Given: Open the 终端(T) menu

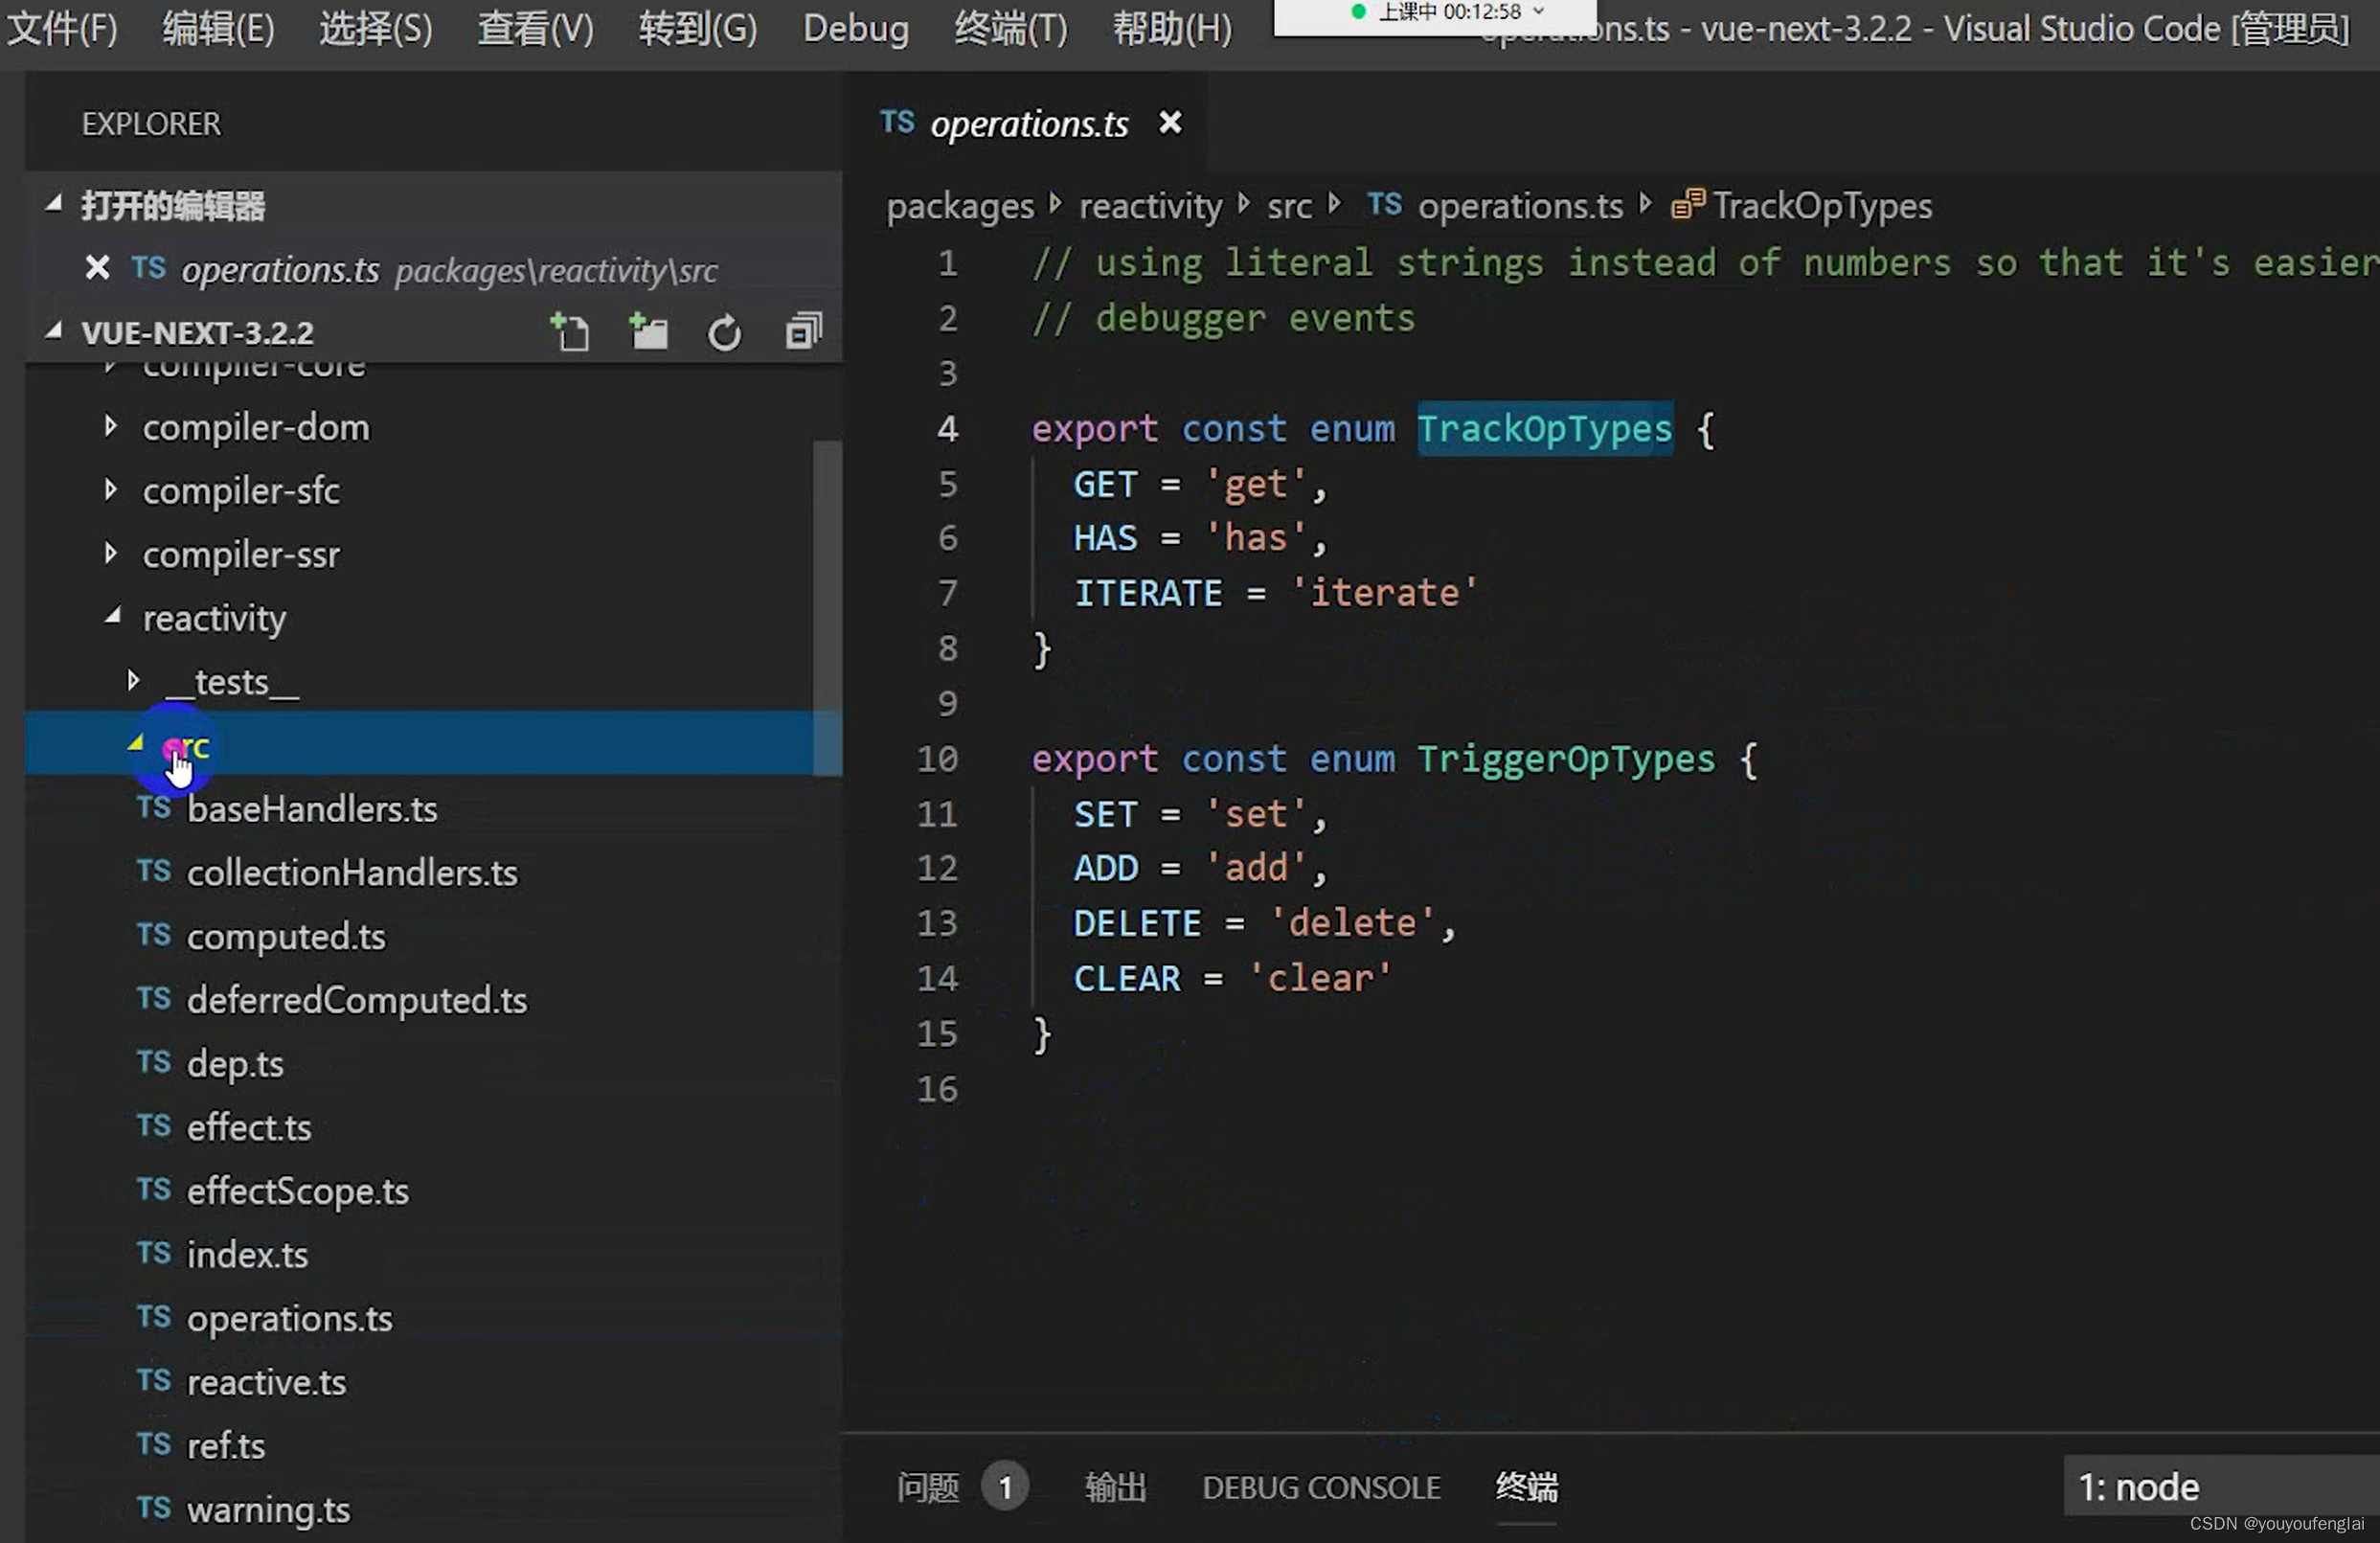Looking at the screenshot, I should 1010,28.
